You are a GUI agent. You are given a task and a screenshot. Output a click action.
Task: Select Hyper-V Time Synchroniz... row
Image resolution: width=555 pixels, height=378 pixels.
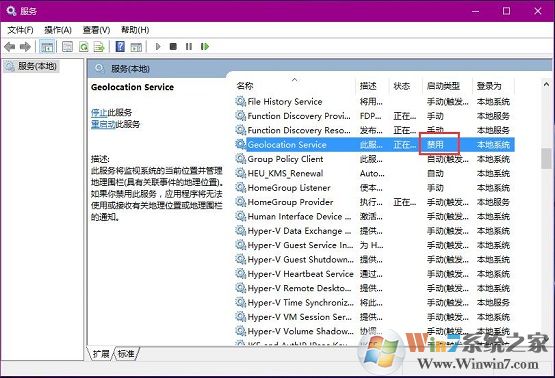click(x=374, y=303)
